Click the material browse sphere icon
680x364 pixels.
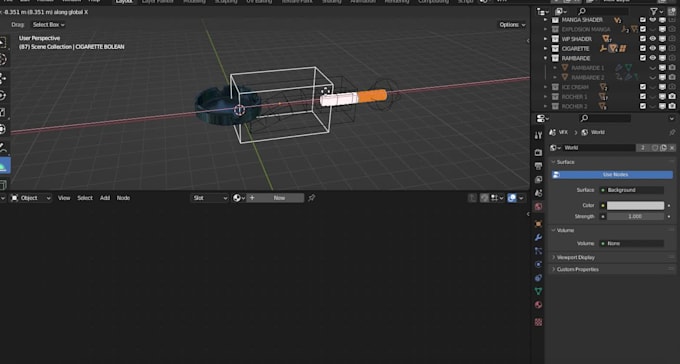[238, 198]
